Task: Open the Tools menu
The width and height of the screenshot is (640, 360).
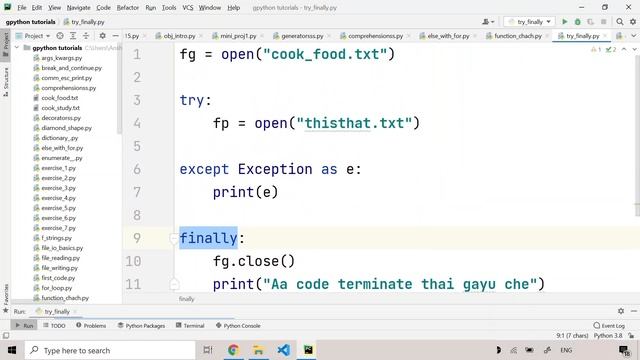Action: click(169, 7)
